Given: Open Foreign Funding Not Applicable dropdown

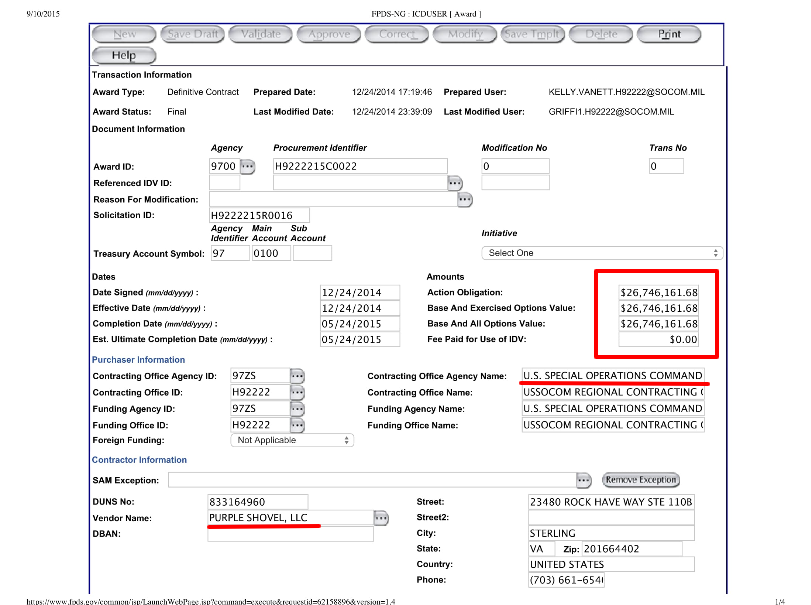Looking at the screenshot, I should click(292, 440).
